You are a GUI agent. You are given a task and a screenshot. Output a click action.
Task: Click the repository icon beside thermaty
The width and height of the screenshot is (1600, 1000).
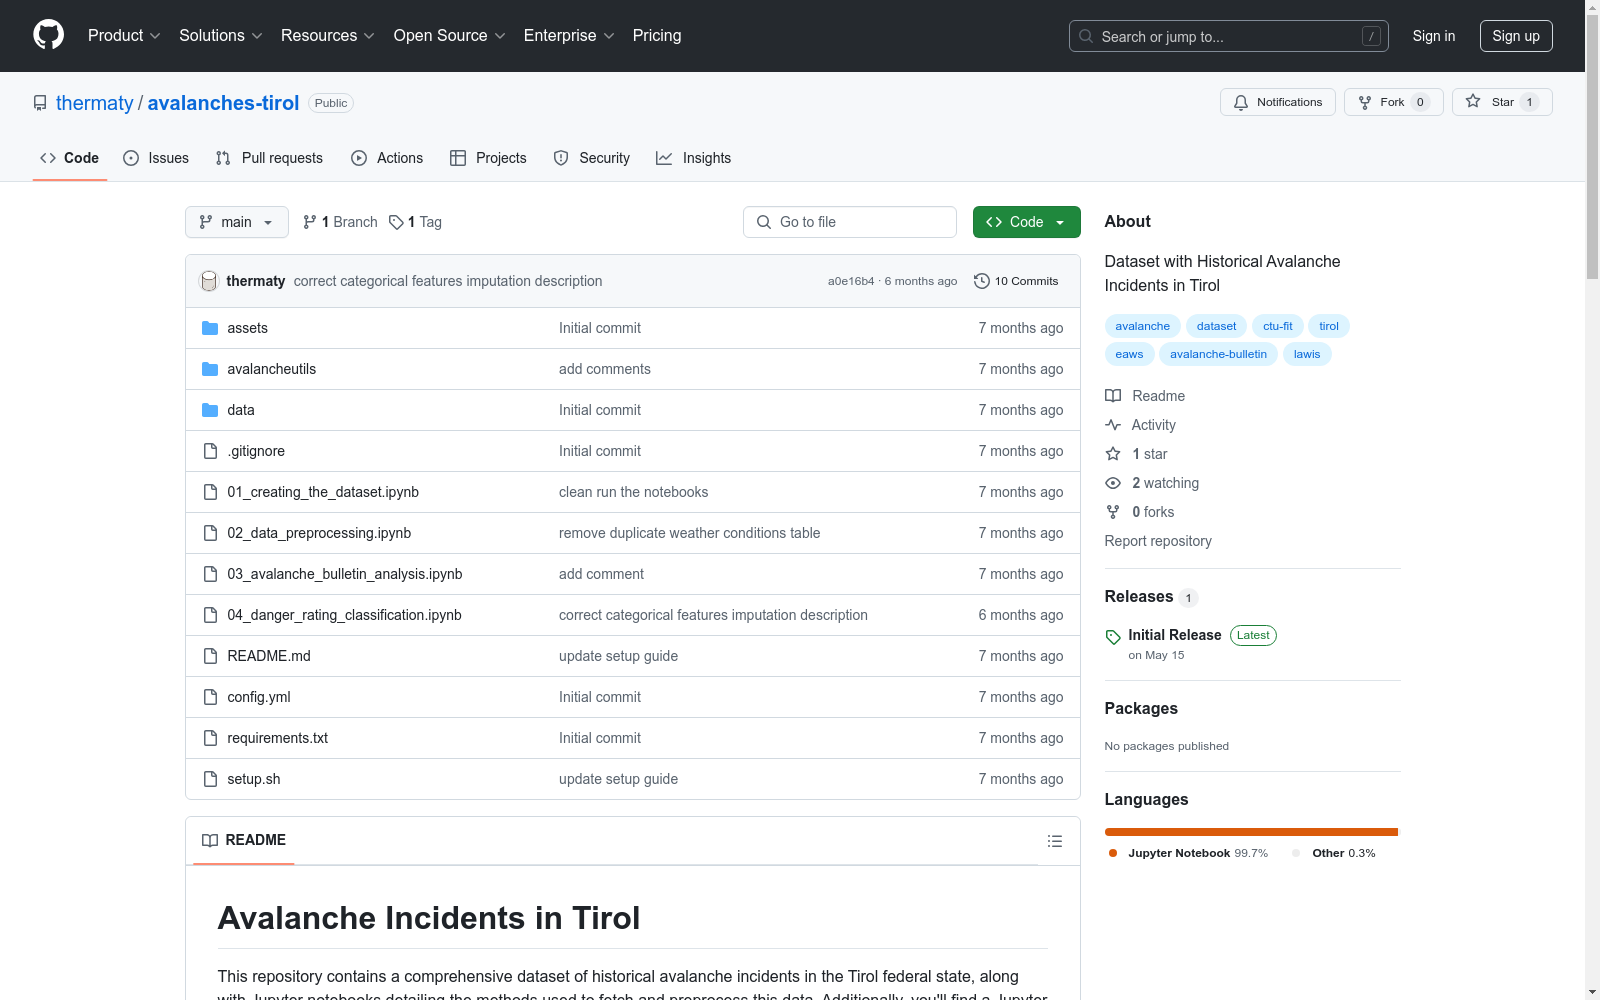pyautogui.click(x=40, y=103)
